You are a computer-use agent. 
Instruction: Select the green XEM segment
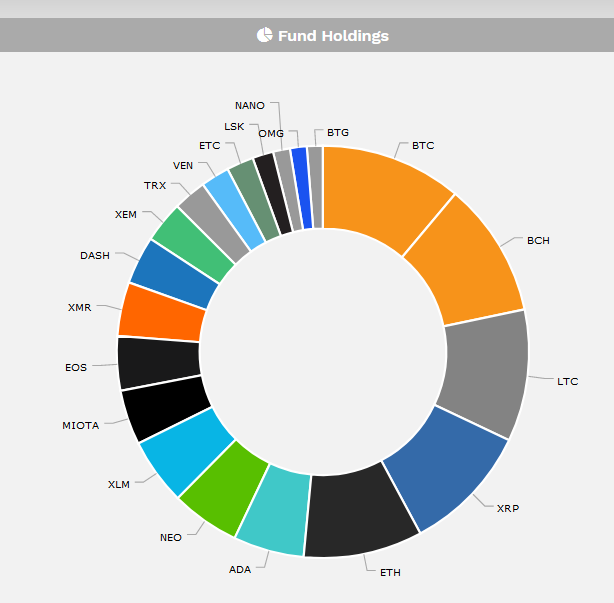pyautogui.click(x=193, y=245)
